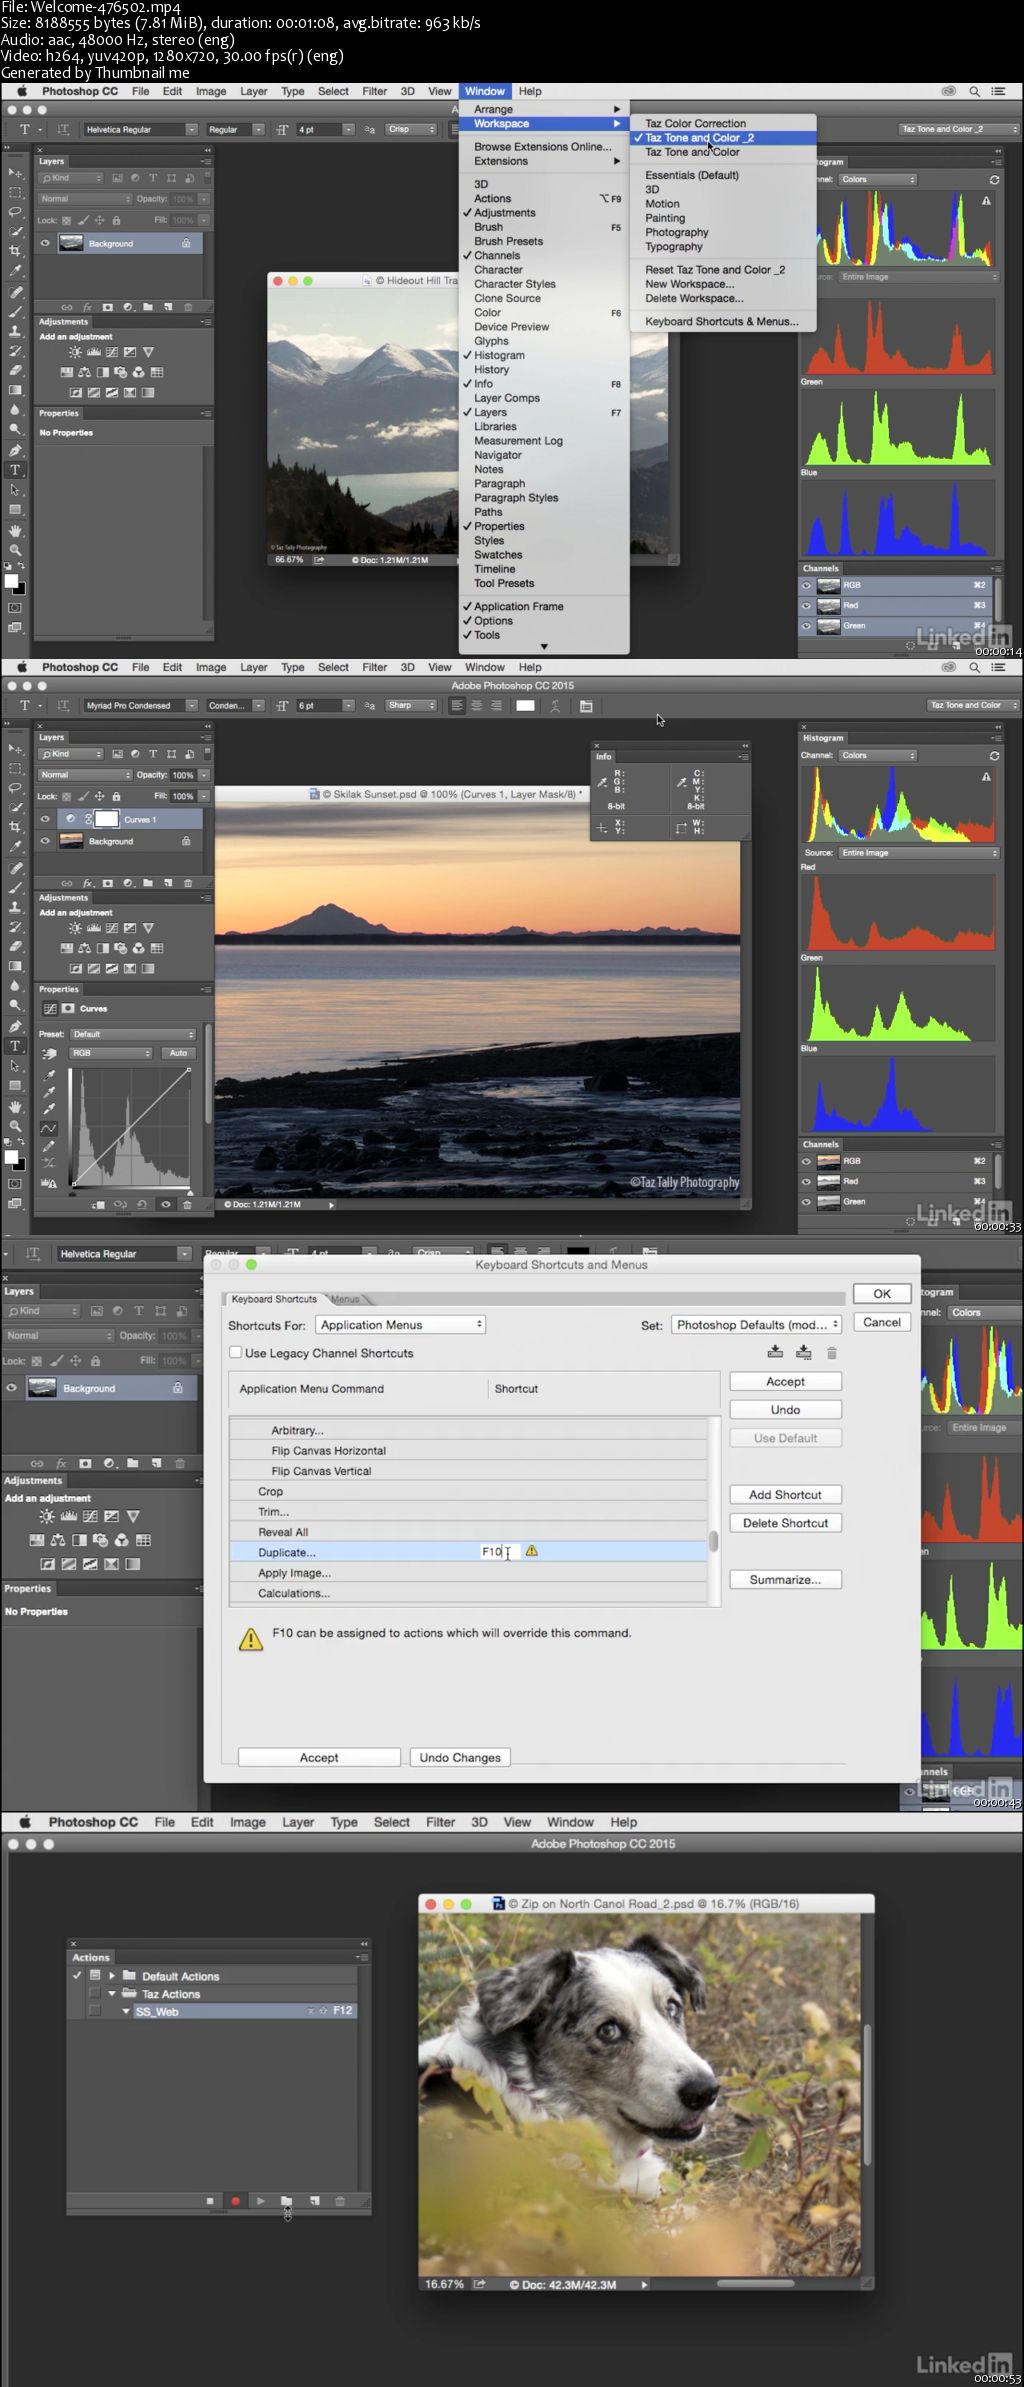Clip Curves adjustment to layer icon

coord(98,1204)
